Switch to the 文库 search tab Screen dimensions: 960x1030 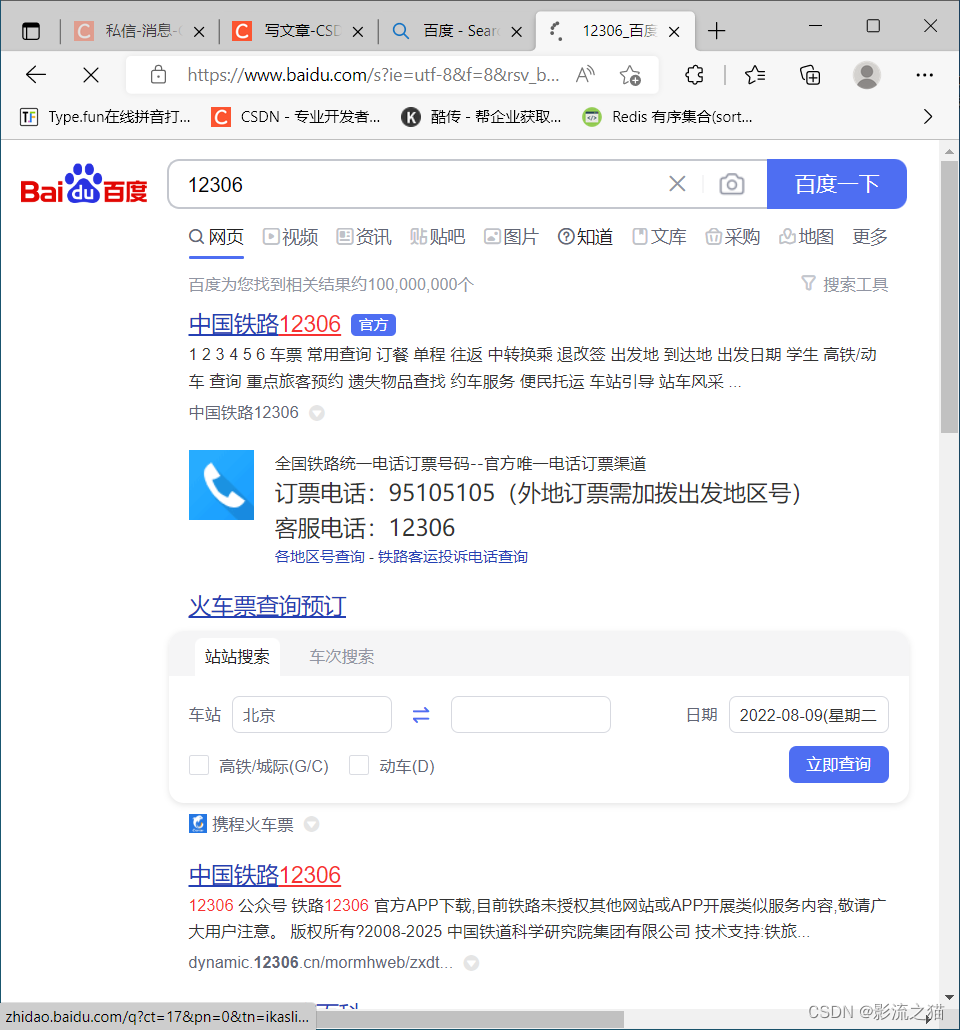pyautogui.click(x=659, y=236)
